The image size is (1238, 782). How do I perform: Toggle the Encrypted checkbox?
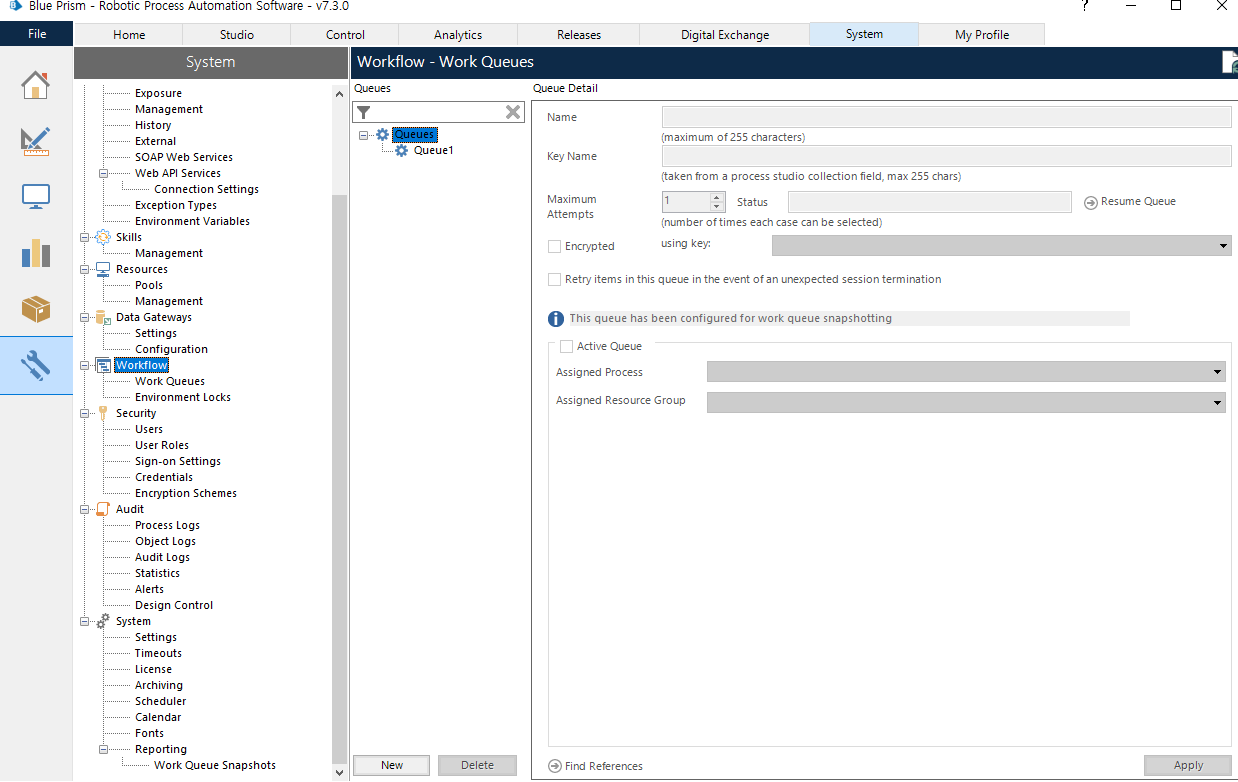[x=554, y=246]
